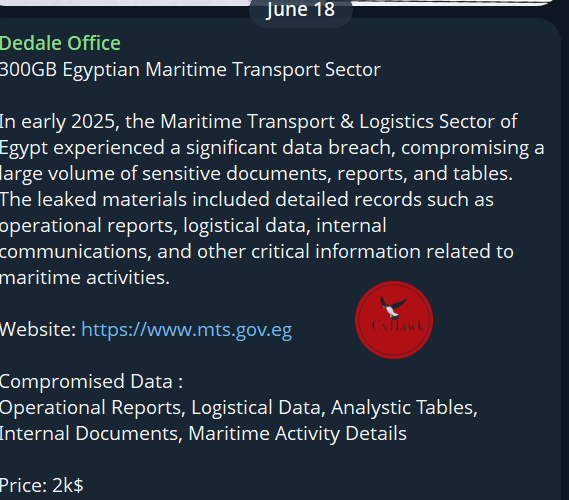Select the 300GB Egyptian Maritime Transport Sector title
The height and width of the screenshot is (500, 569).
(x=190, y=70)
